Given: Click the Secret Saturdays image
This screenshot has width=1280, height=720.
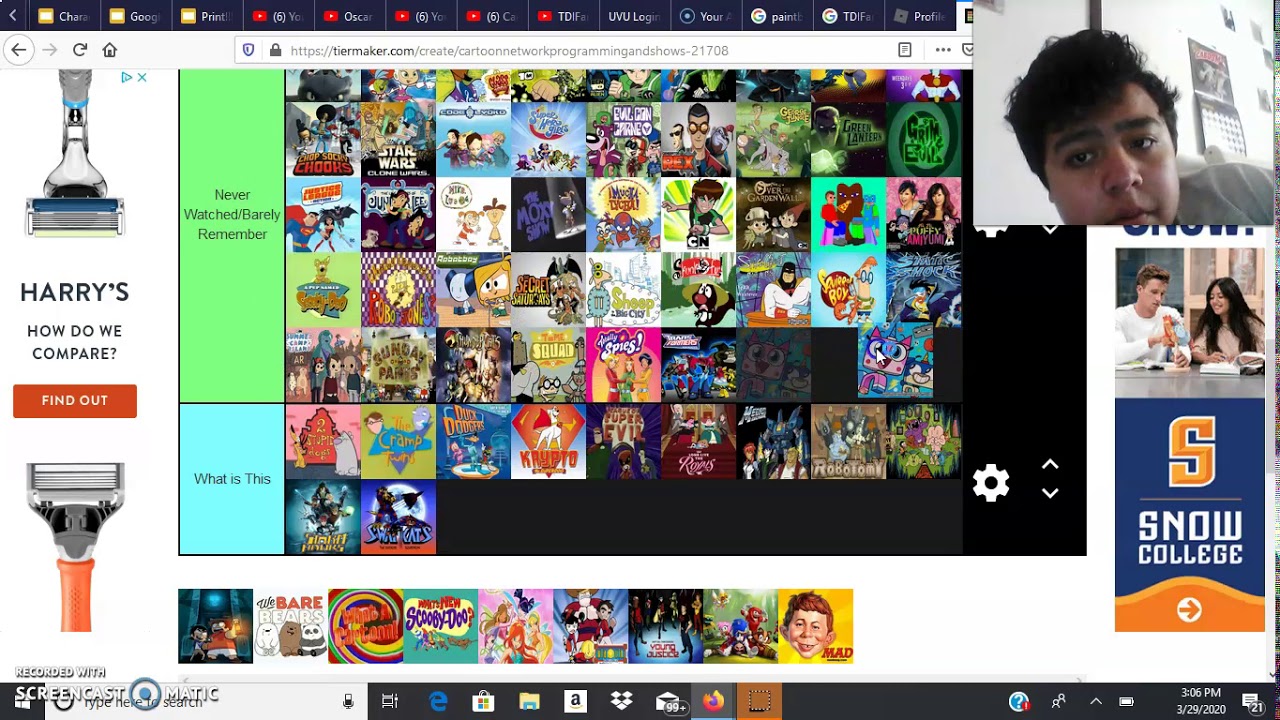Looking at the screenshot, I should [548, 290].
